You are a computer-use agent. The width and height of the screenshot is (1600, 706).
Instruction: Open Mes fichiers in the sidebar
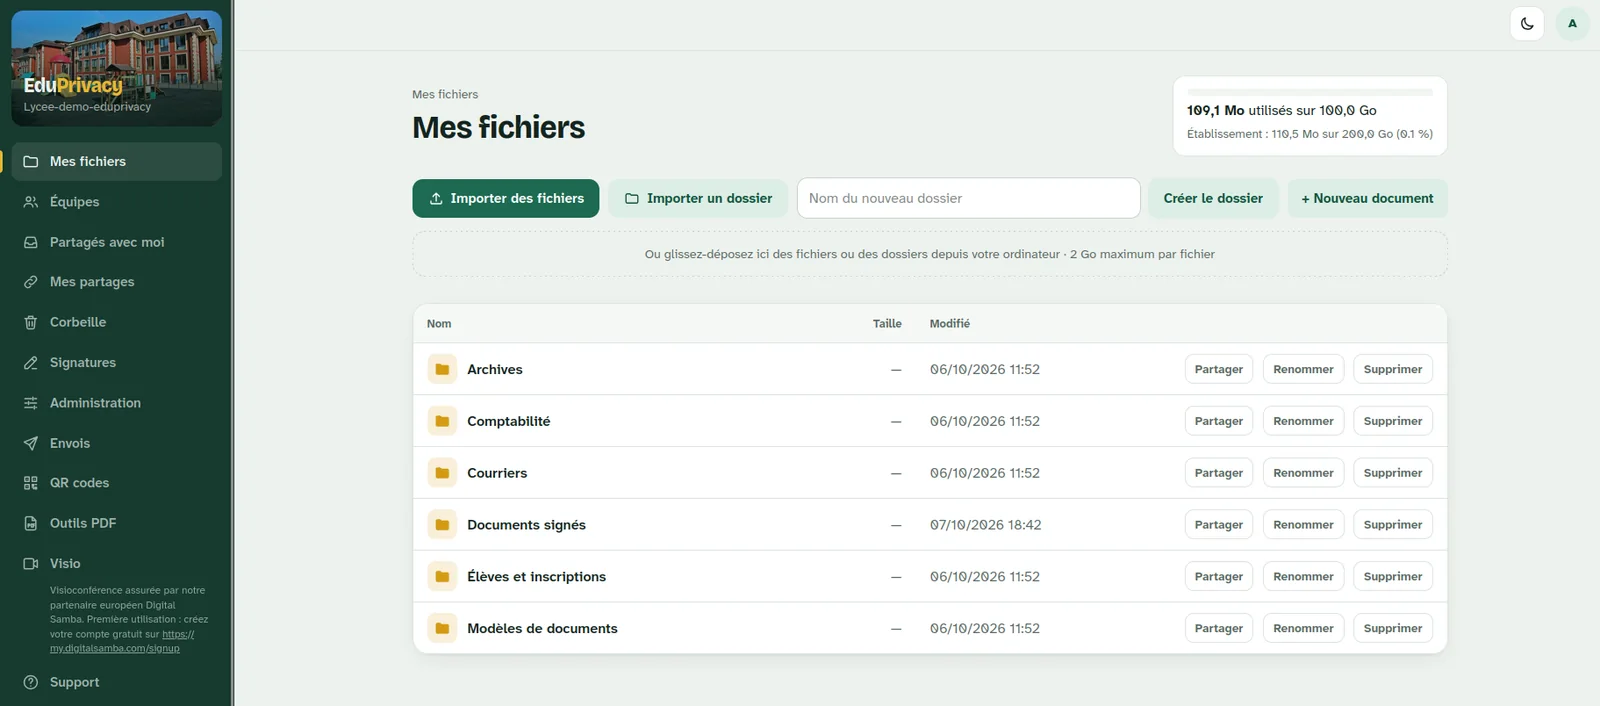[116, 161]
